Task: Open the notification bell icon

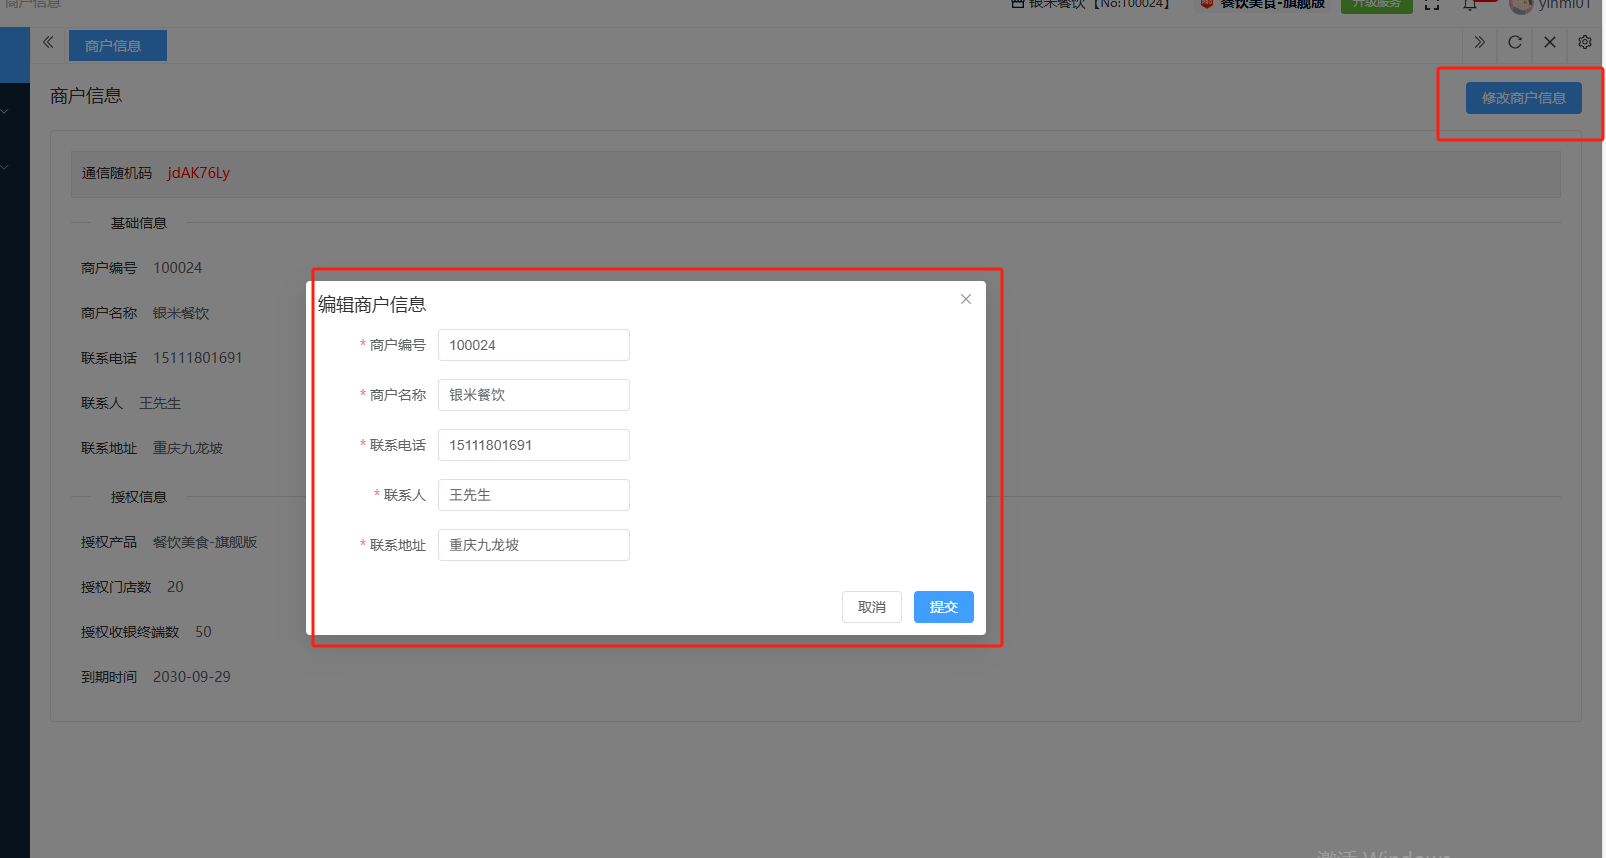Action: click(x=1470, y=5)
